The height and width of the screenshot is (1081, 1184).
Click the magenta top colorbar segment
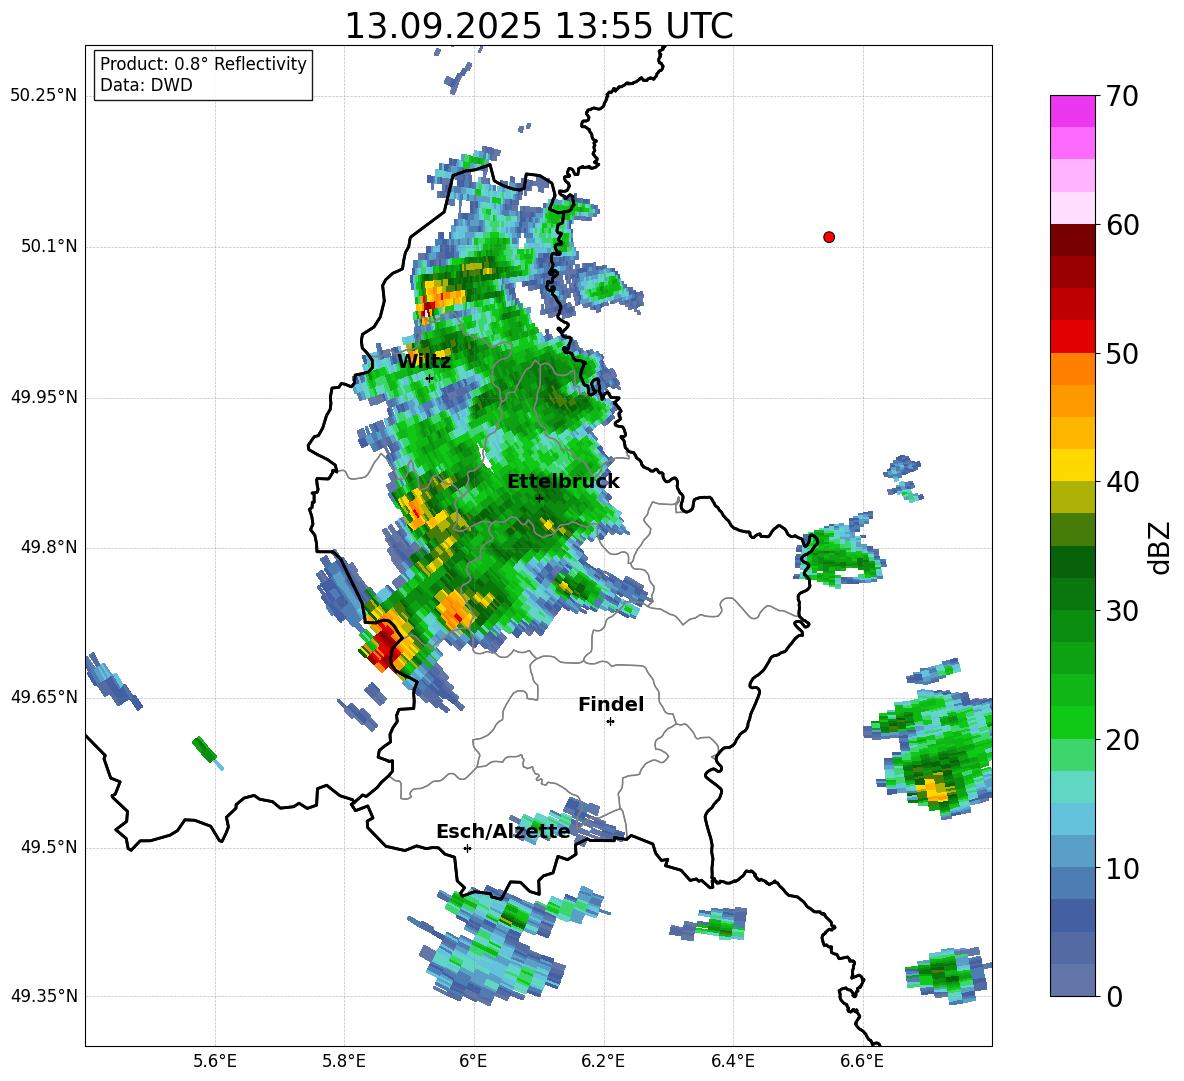click(x=1072, y=111)
